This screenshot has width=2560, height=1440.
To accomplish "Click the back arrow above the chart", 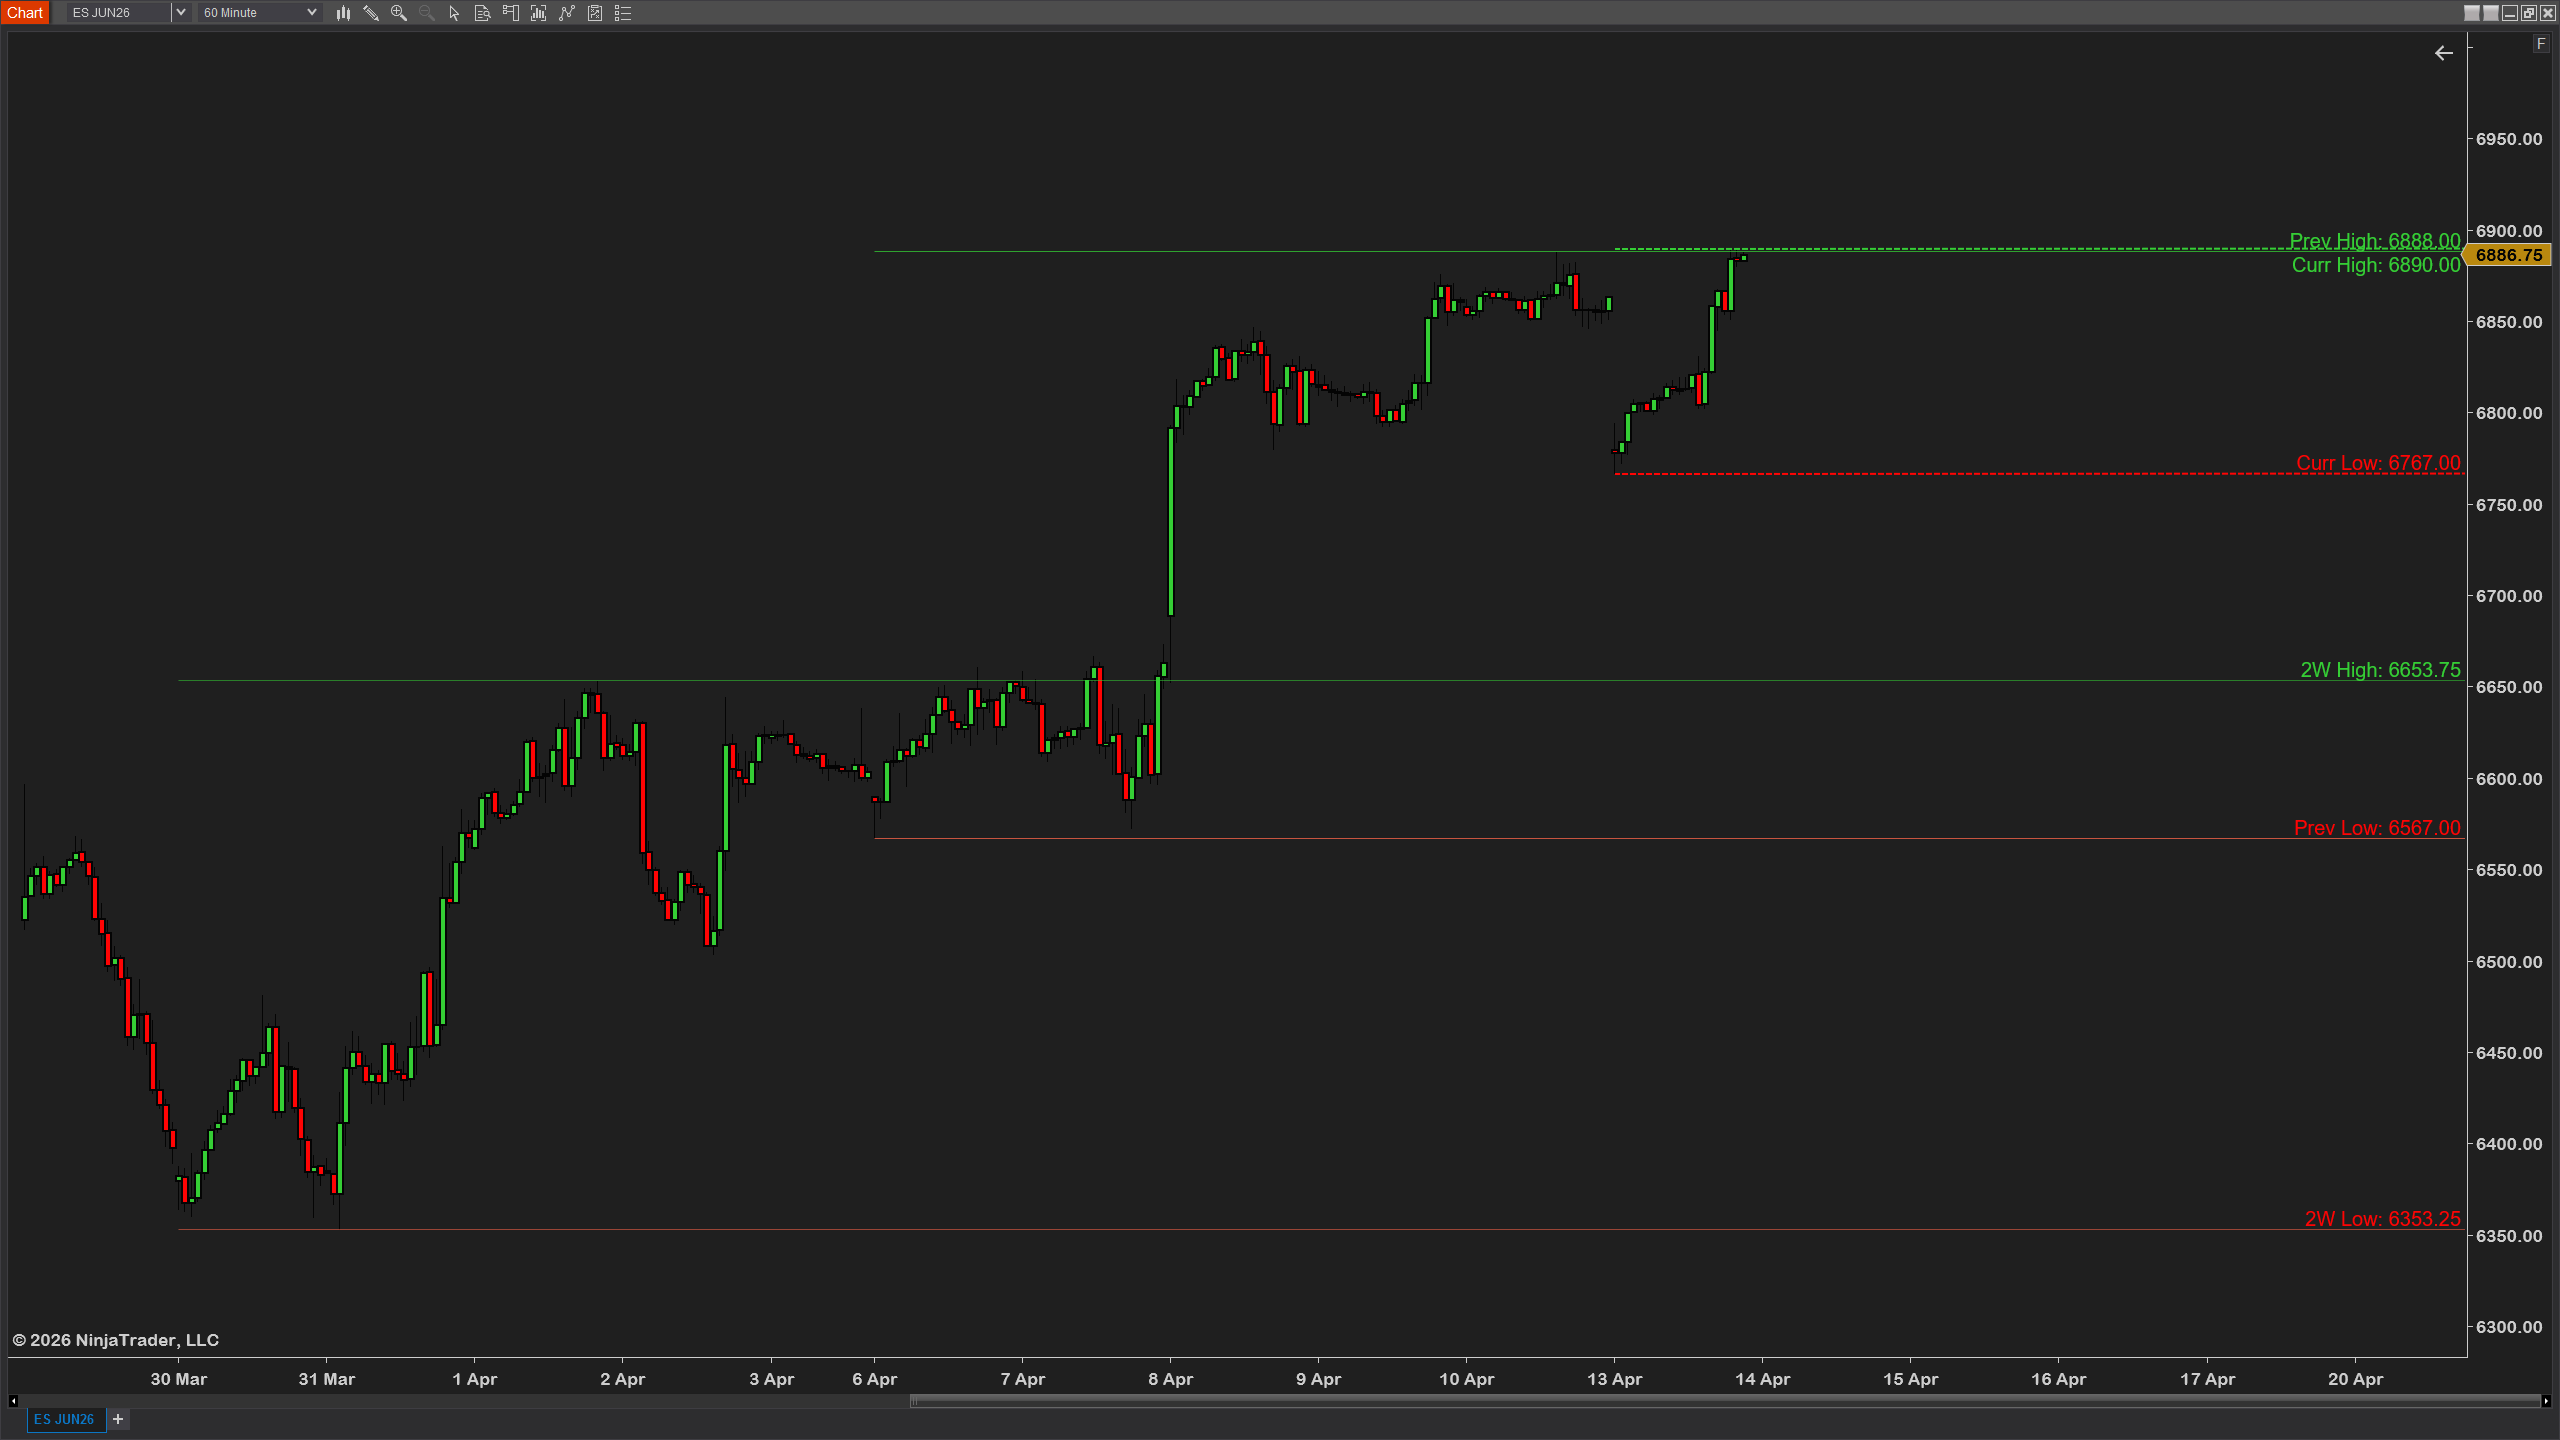I will point(2444,53).
